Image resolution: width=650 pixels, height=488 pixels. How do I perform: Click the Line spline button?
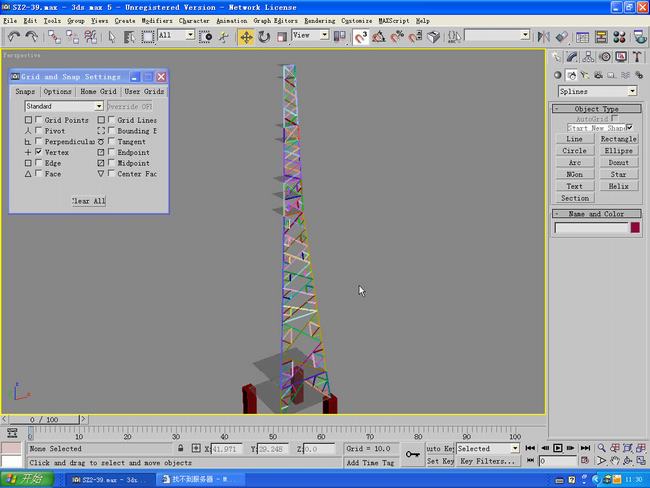coord(575,139)
